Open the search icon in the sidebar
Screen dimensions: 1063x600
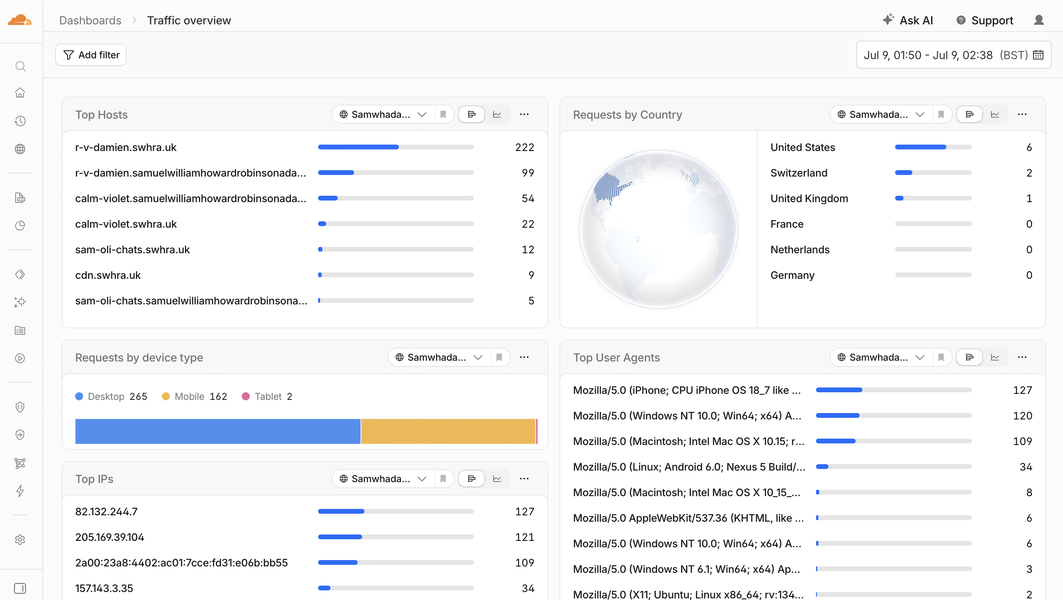(x=20, y=66)
